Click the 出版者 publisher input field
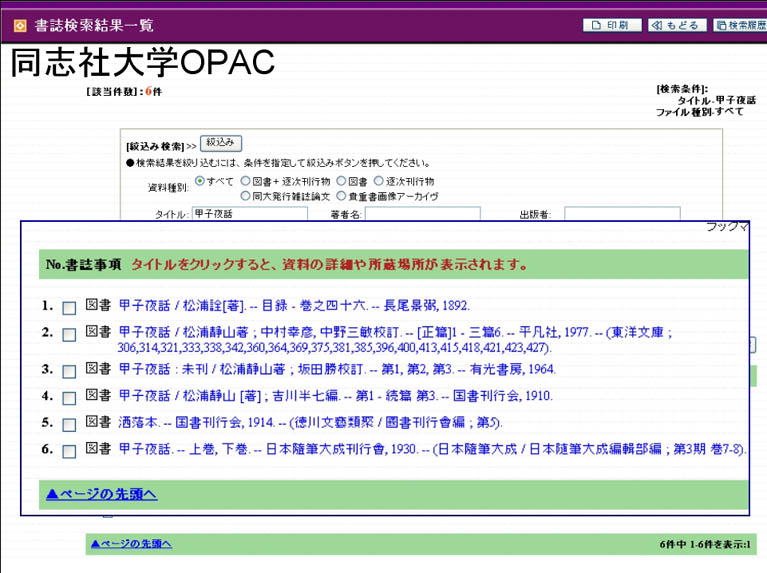This screenshot has height=573, width=767. (622, 214)
